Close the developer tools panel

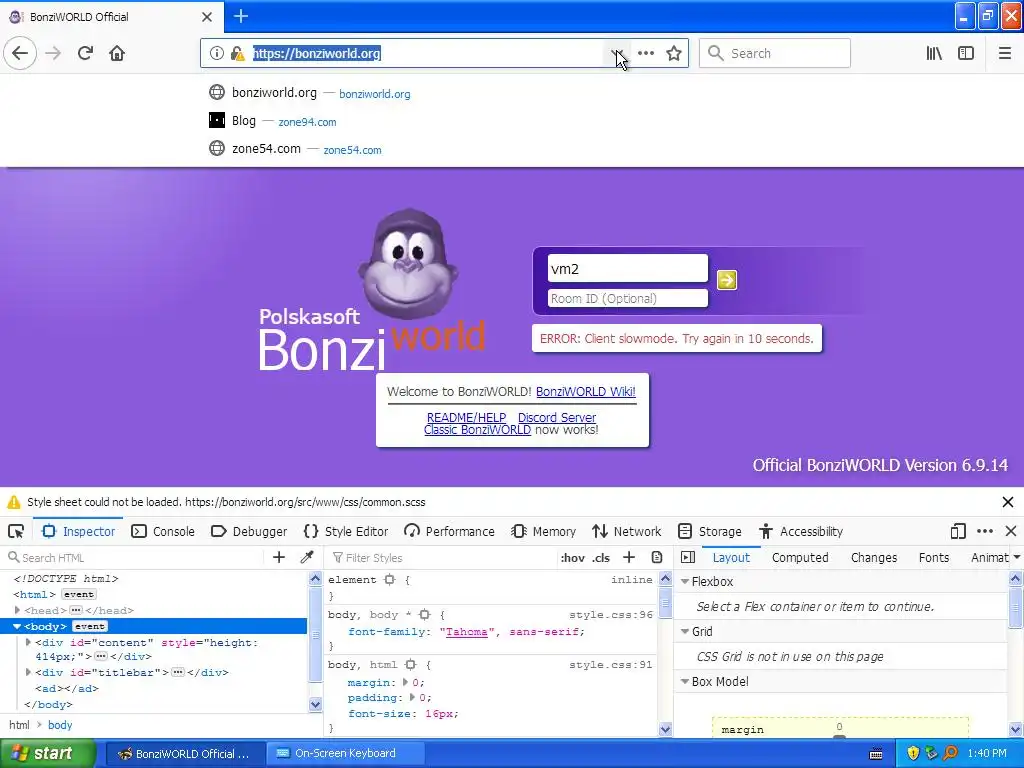1011,532
